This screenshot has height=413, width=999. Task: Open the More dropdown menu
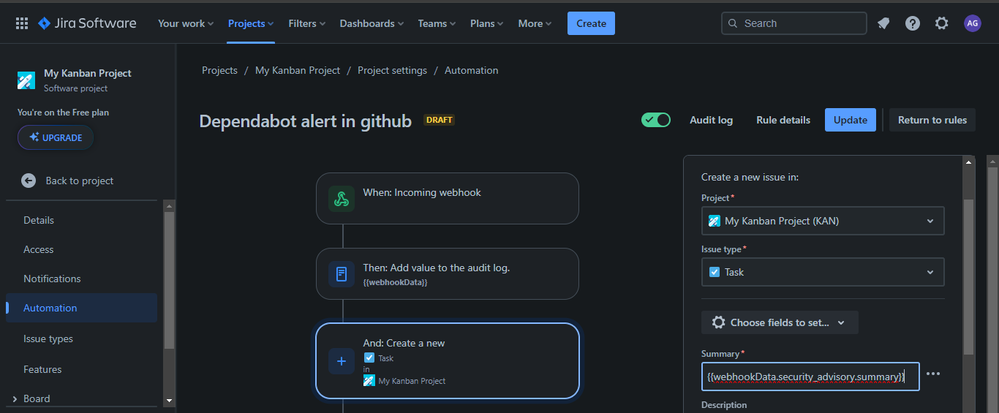tap(535, 24)
